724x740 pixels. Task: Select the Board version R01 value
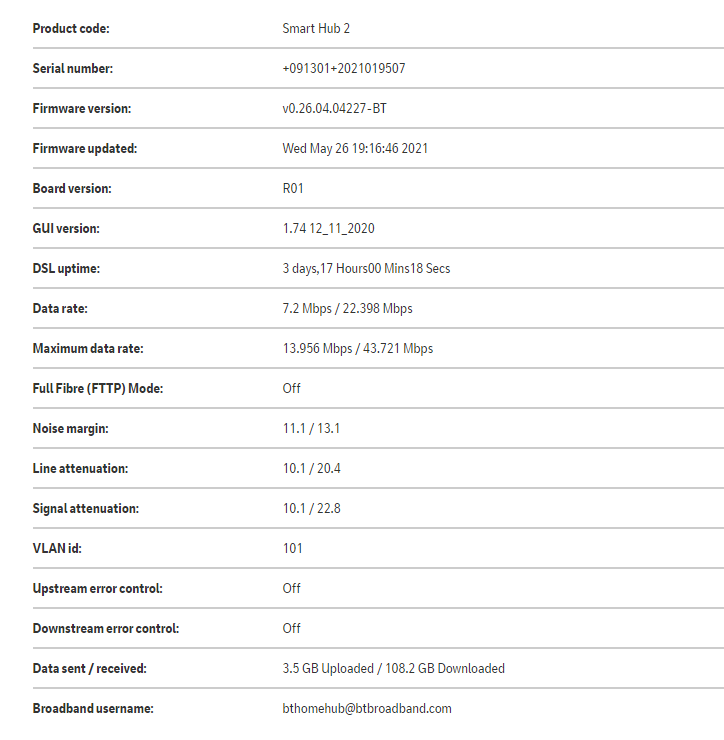coord(293,189)
